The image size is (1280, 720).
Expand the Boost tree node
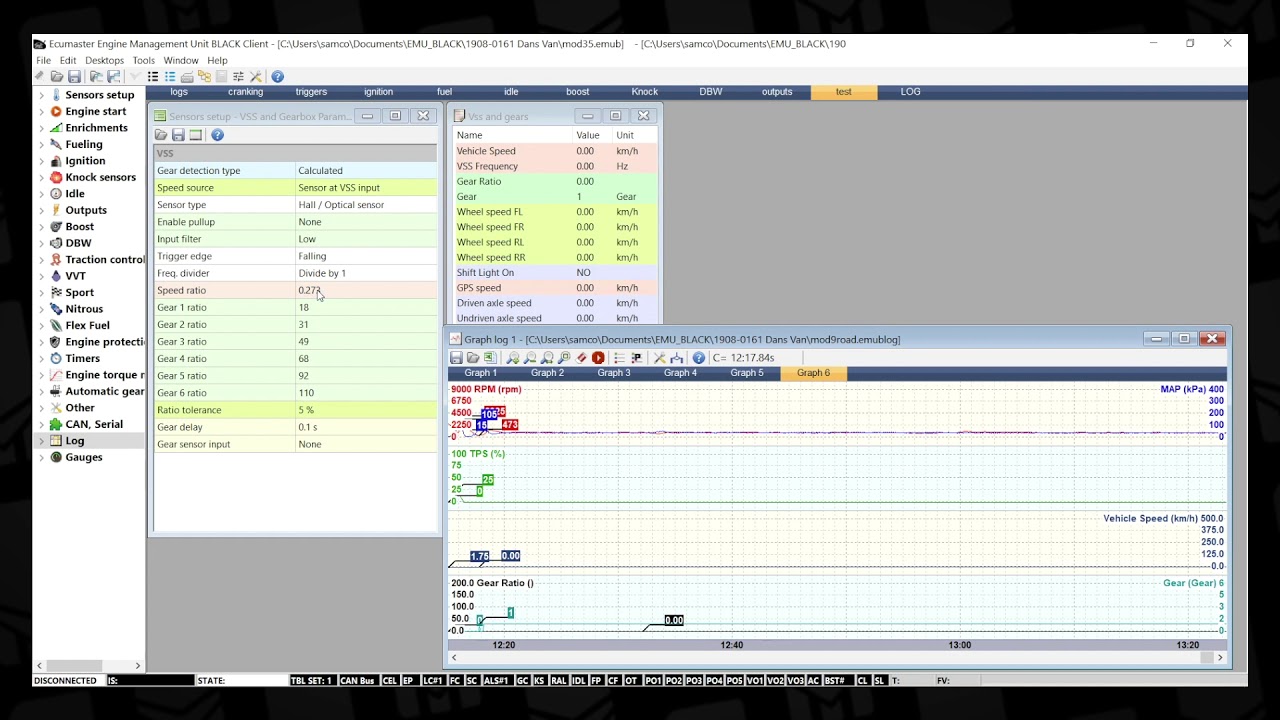pos(41,227)
